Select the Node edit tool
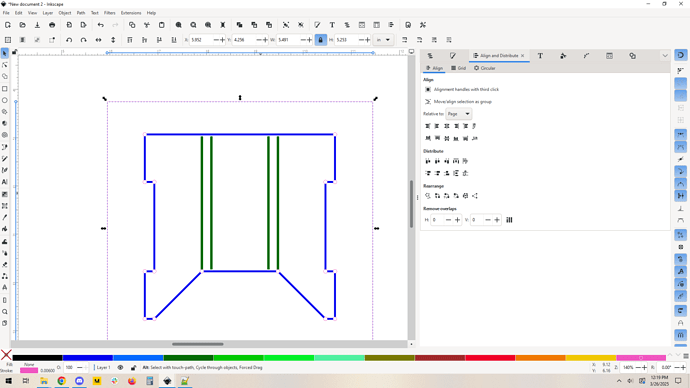The width and height of the screenshot is (690, 388). point(5,65)
